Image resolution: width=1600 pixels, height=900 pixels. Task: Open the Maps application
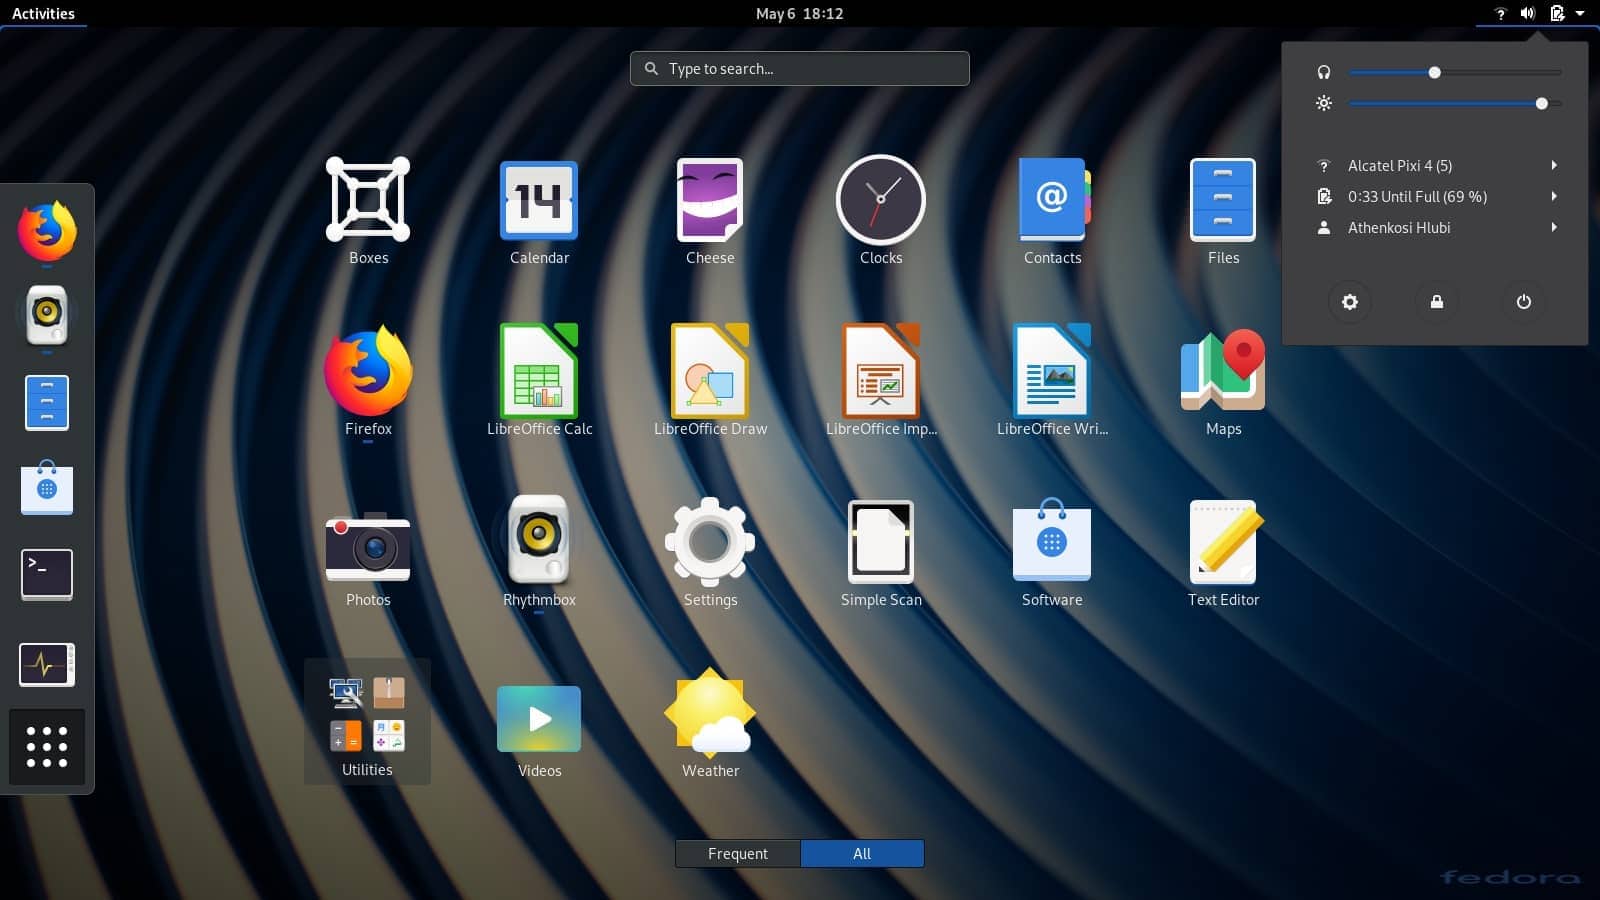click(x=1223, y=380)
